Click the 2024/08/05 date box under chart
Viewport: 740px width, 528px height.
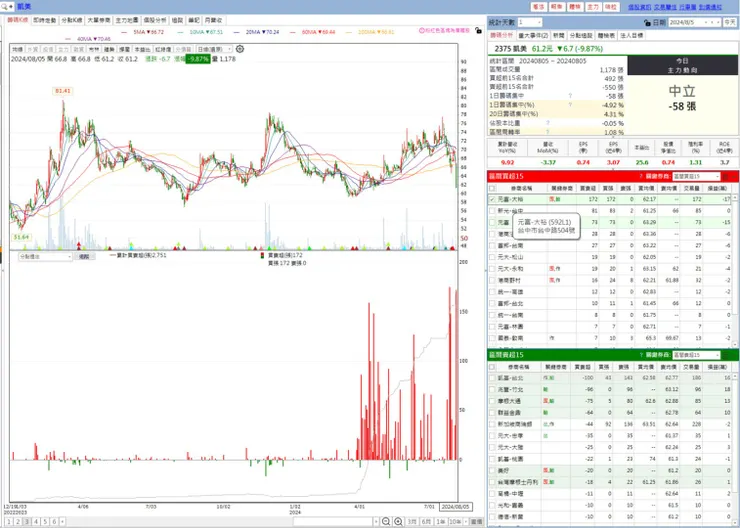(455, 507)
